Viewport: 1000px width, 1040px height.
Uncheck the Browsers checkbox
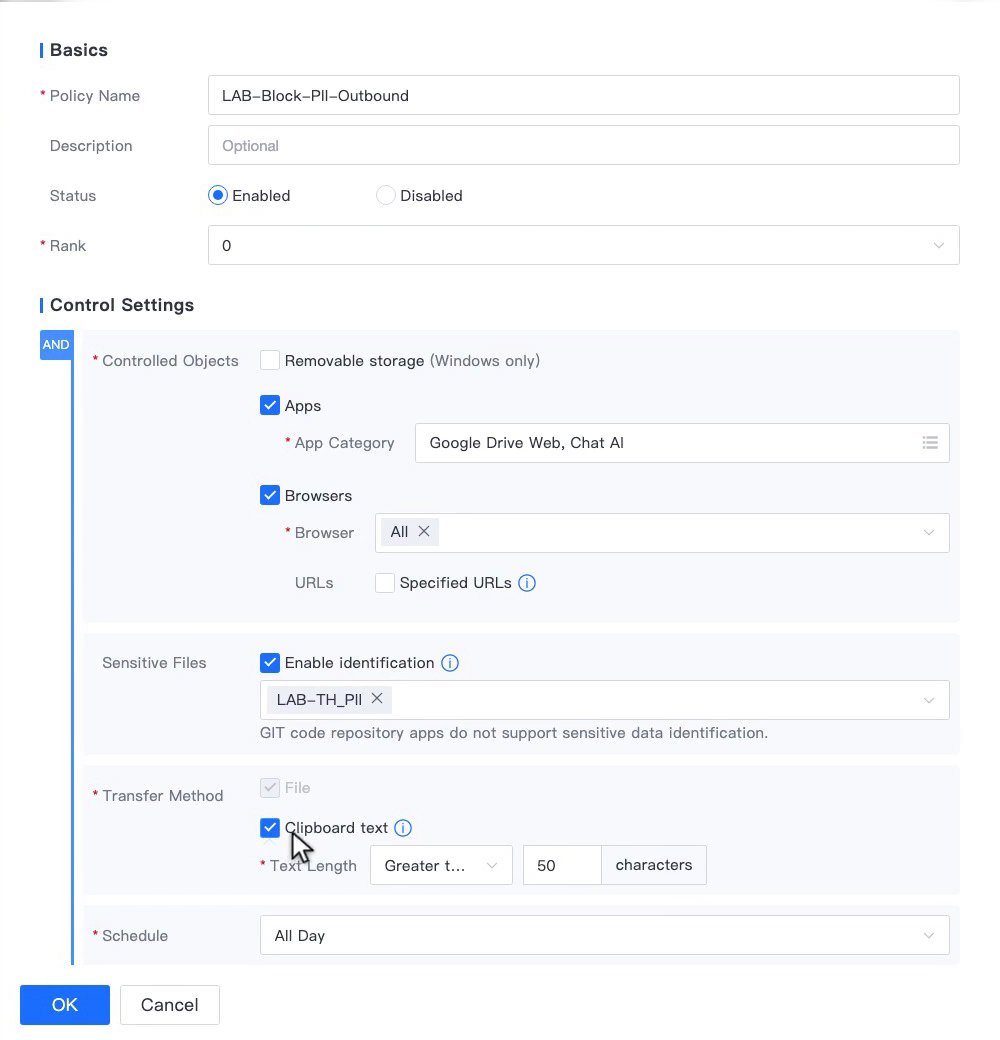[270, 495]
